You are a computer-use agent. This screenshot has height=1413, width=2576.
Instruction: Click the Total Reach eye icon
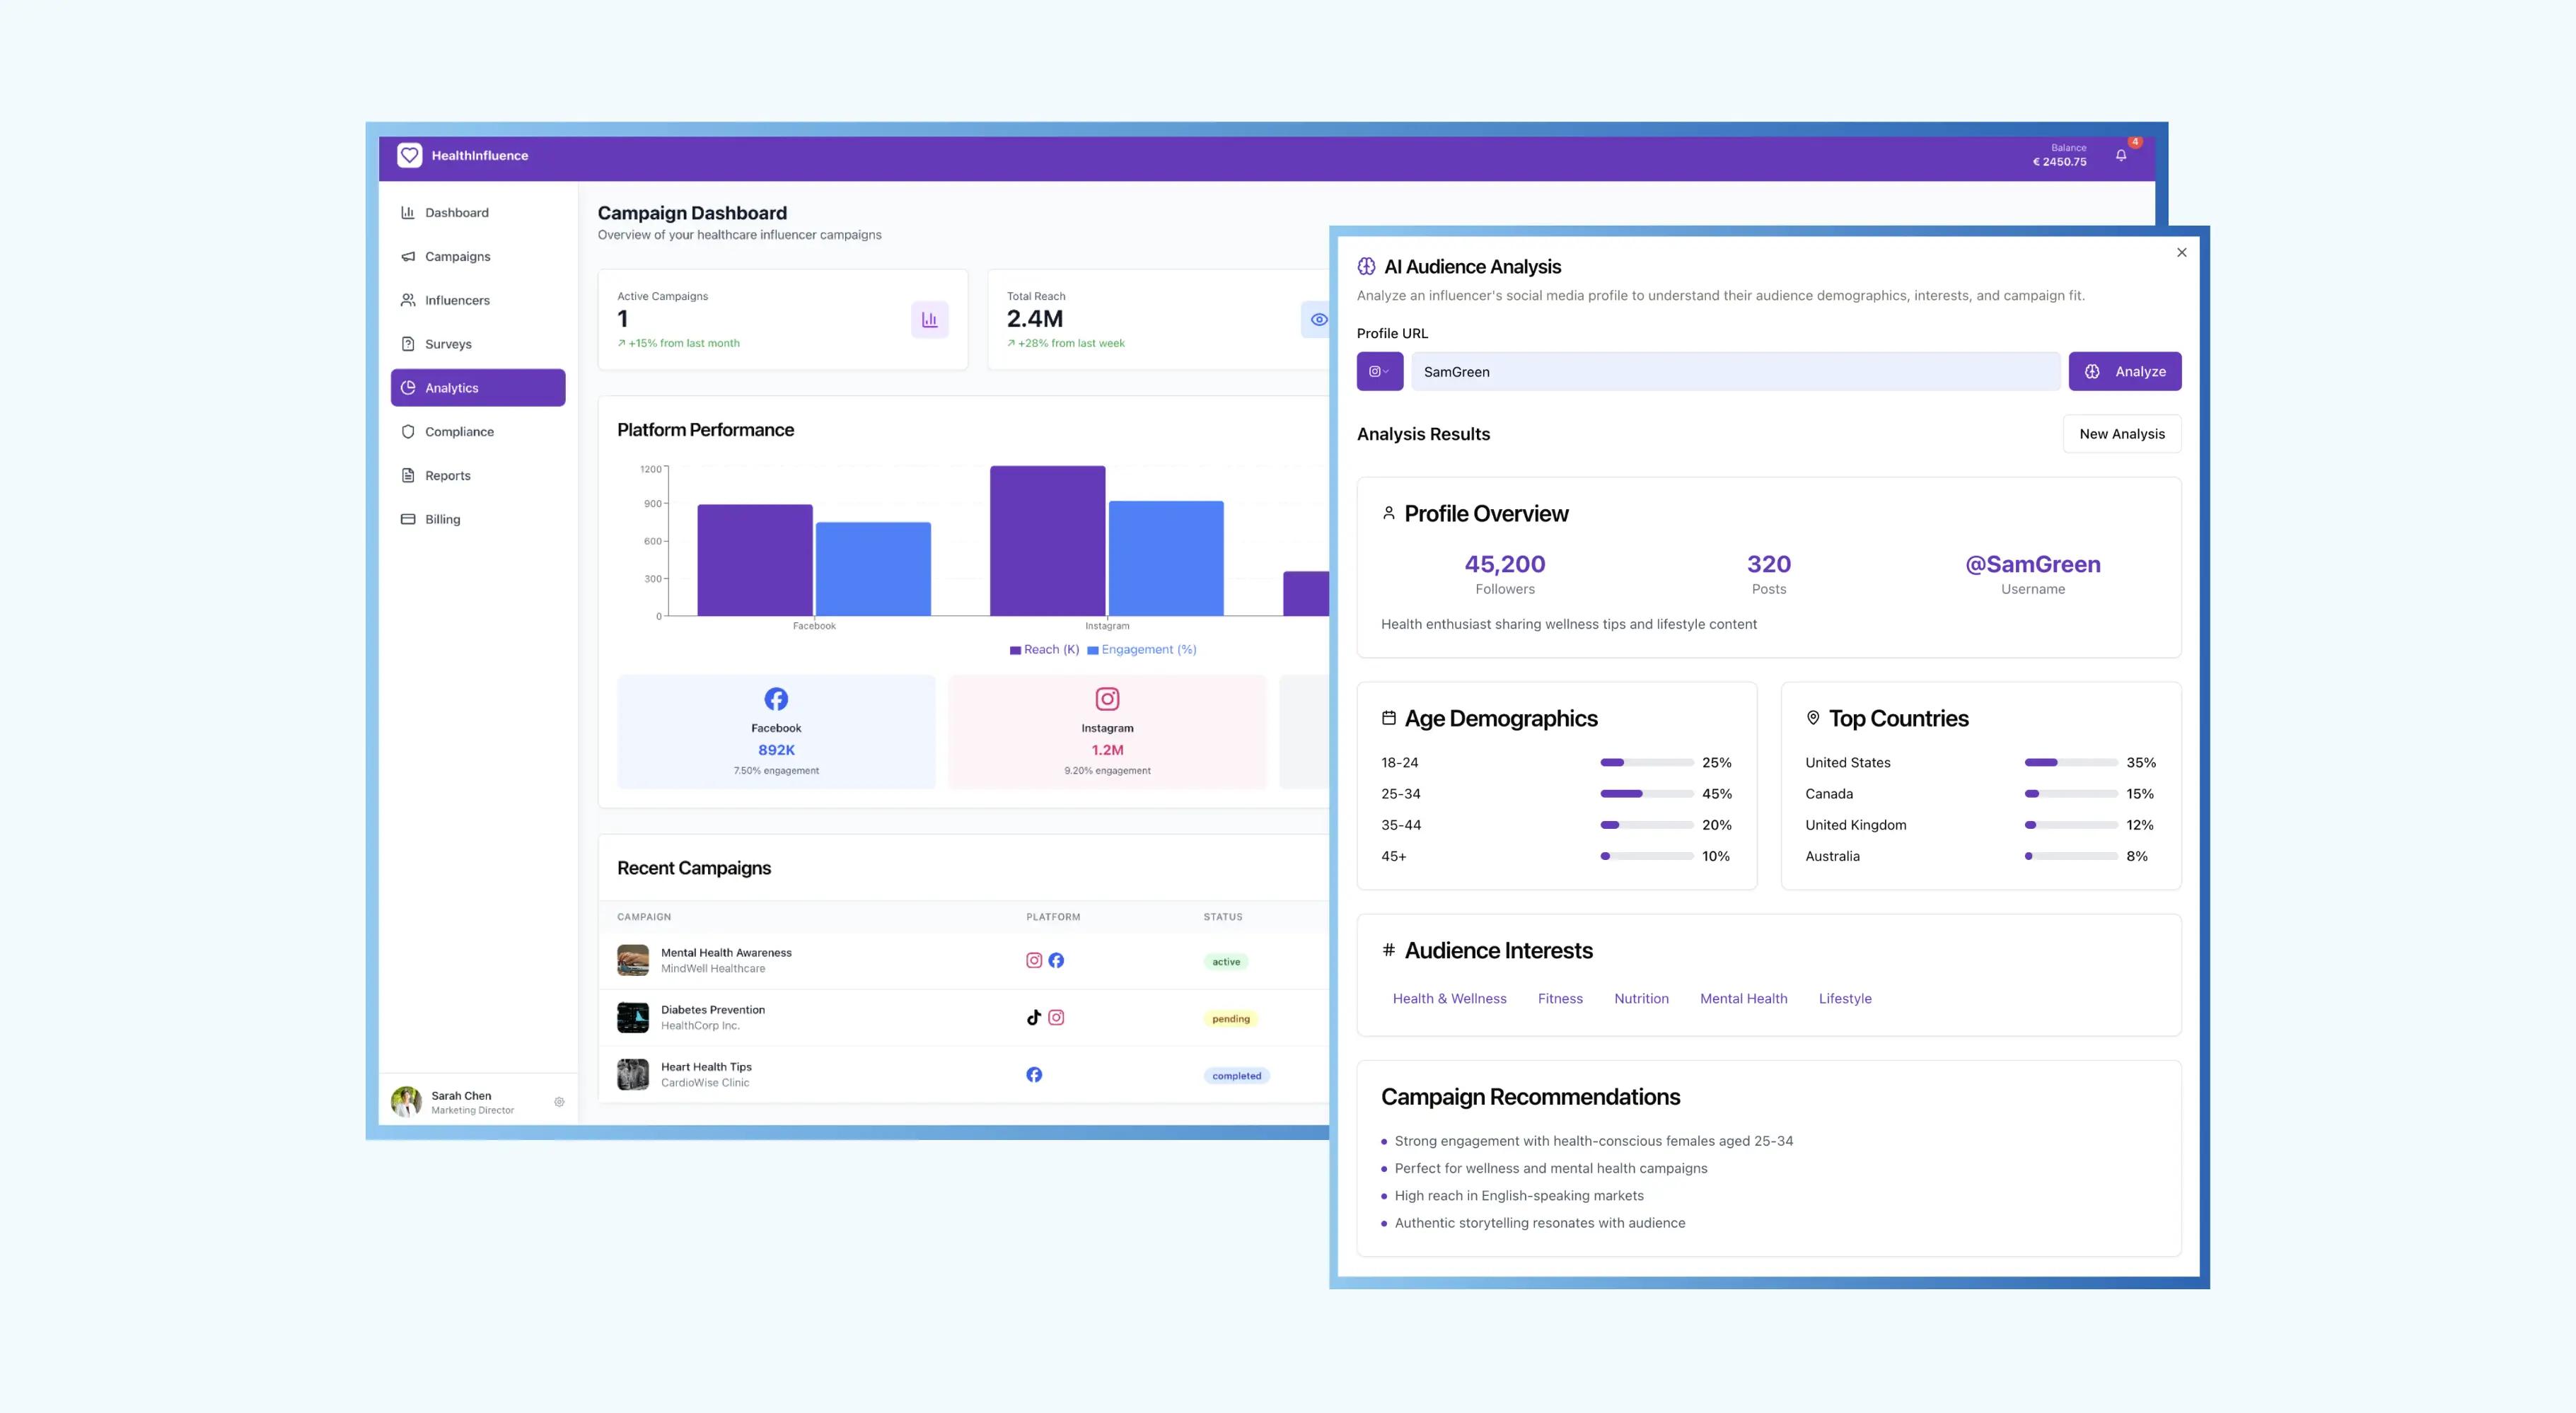(x=1318, y=320)
